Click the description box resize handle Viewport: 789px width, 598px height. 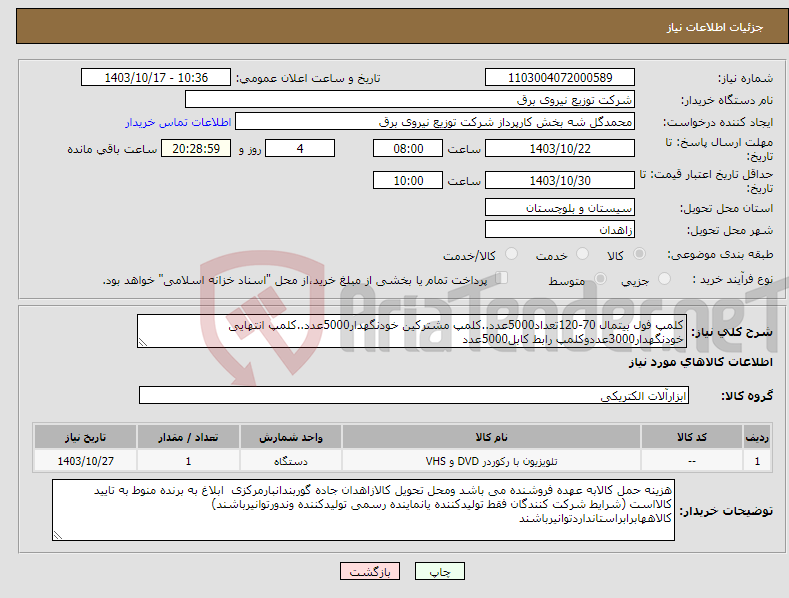142,342
